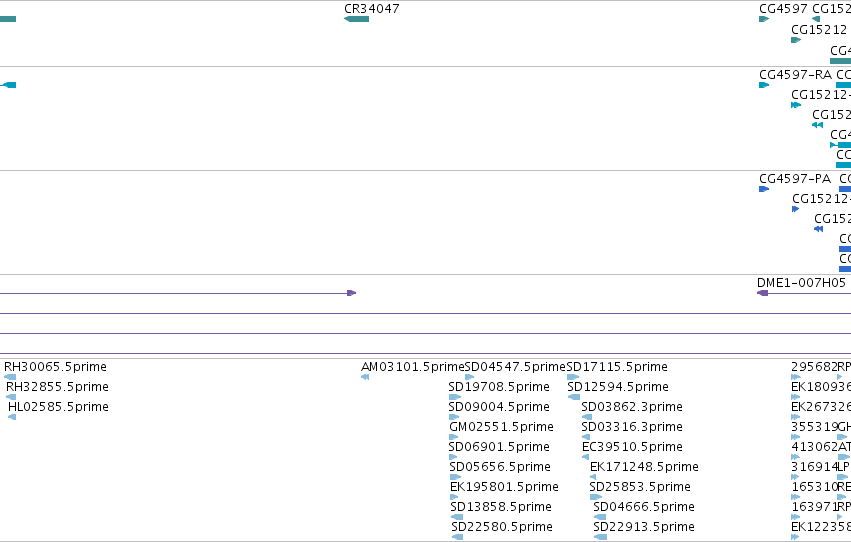Click the SD04547.5prime EST arrow
851x542 pixels.
point(469,377)
